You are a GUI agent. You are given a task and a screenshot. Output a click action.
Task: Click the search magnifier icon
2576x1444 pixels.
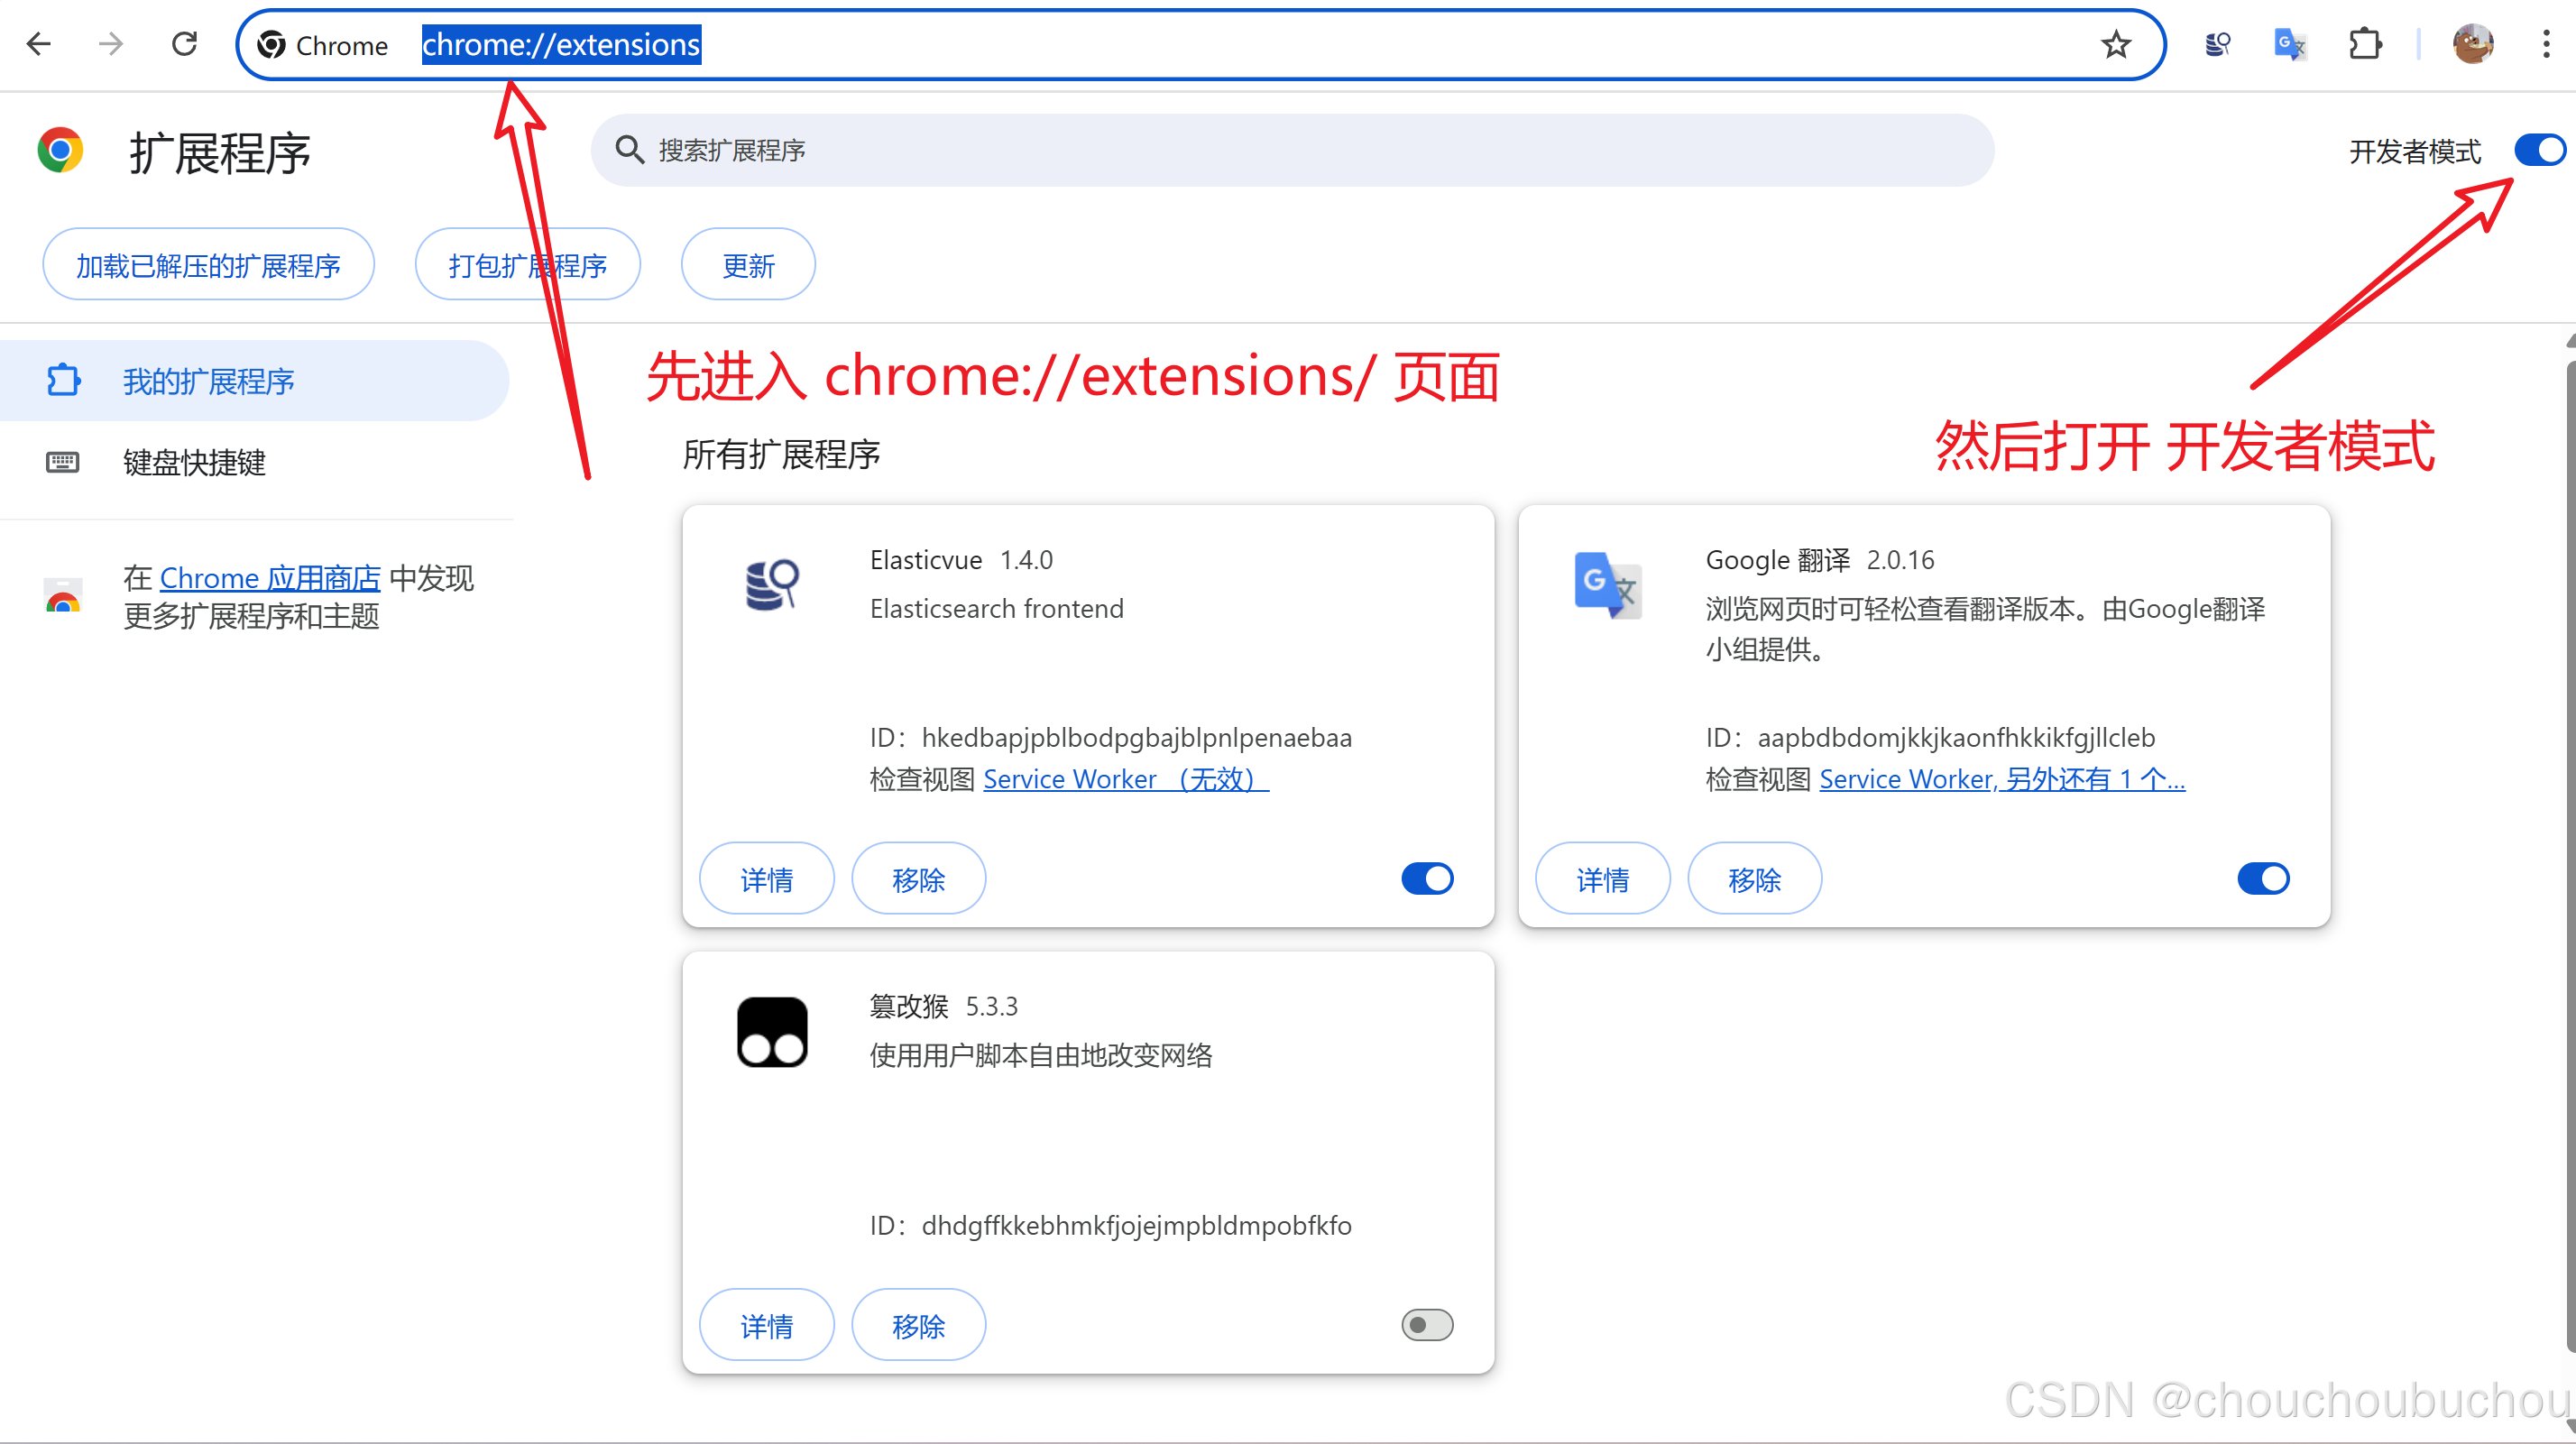click(x=628, y=150)
